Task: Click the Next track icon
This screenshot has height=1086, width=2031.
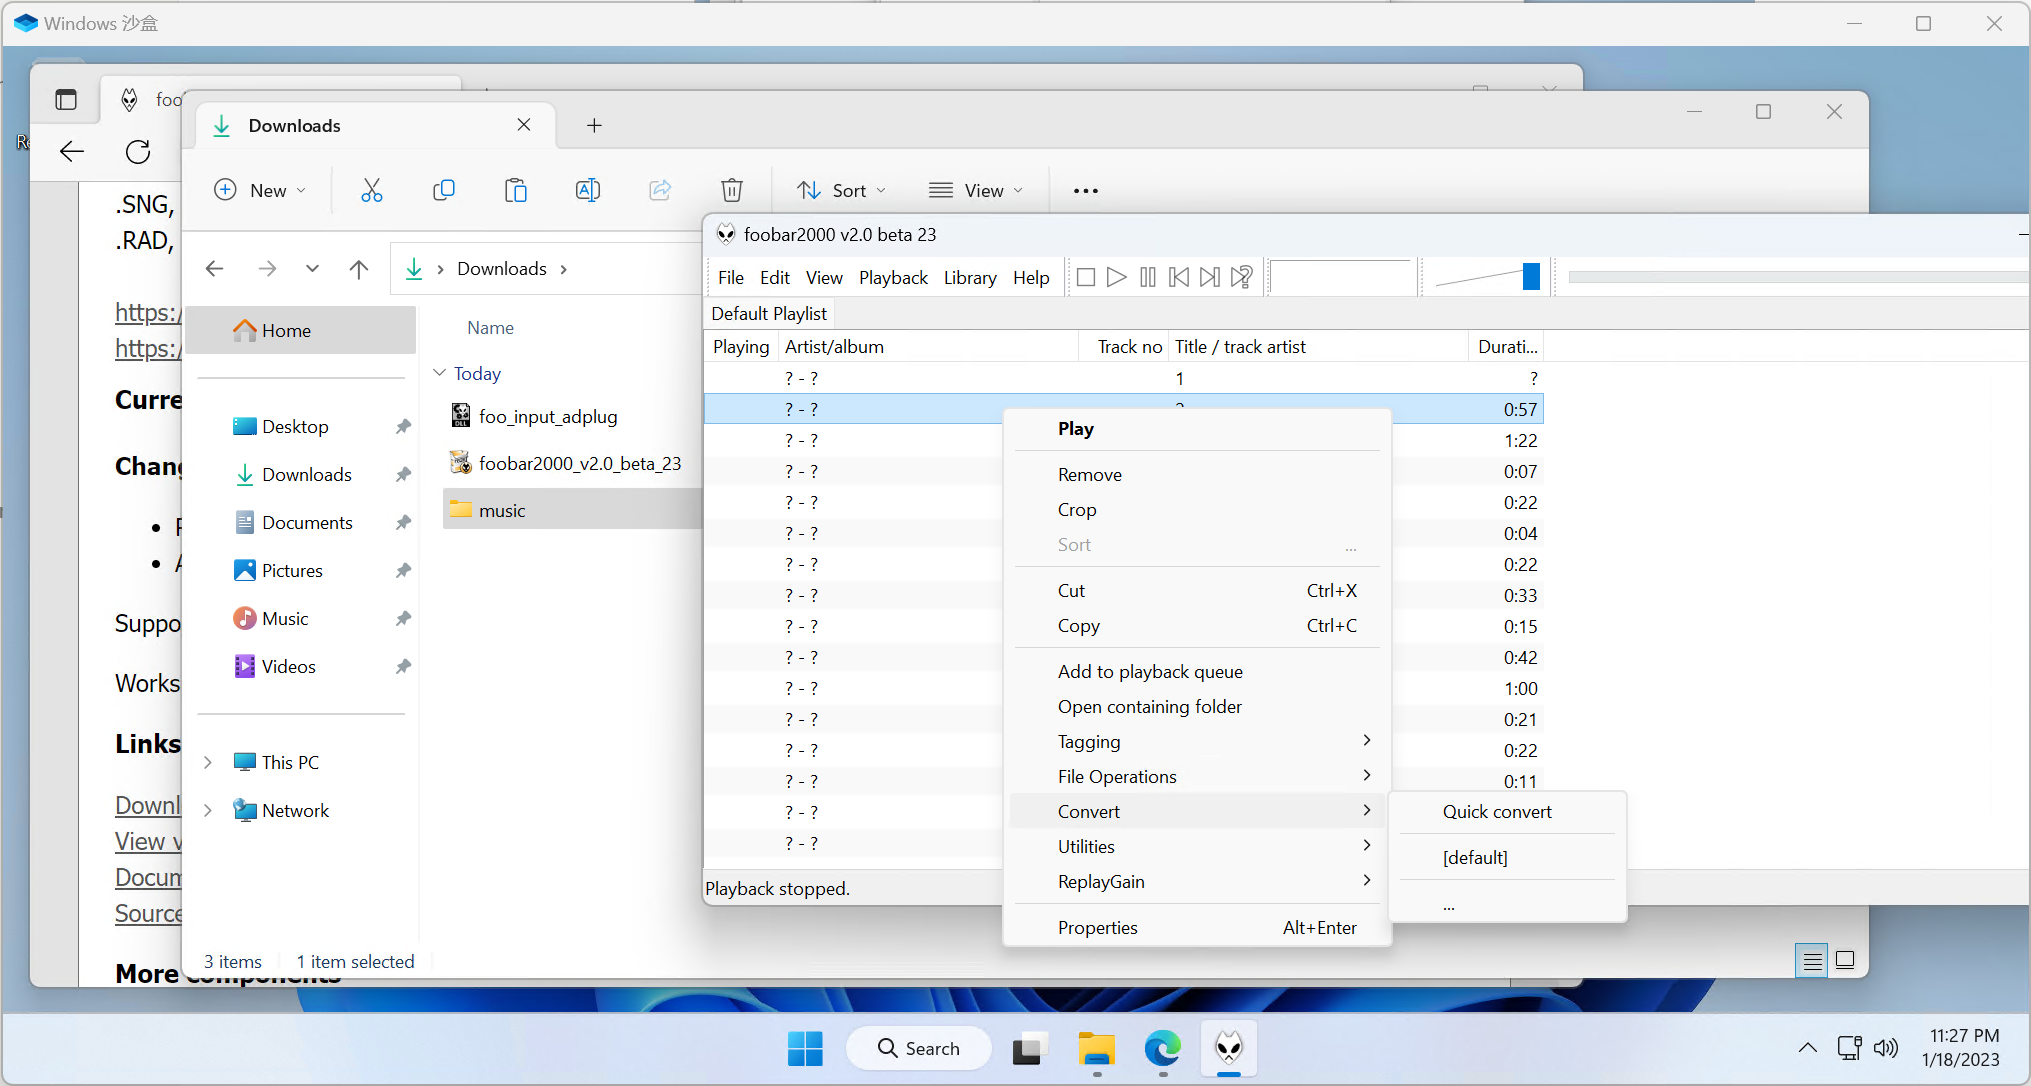Action: 1210,277
